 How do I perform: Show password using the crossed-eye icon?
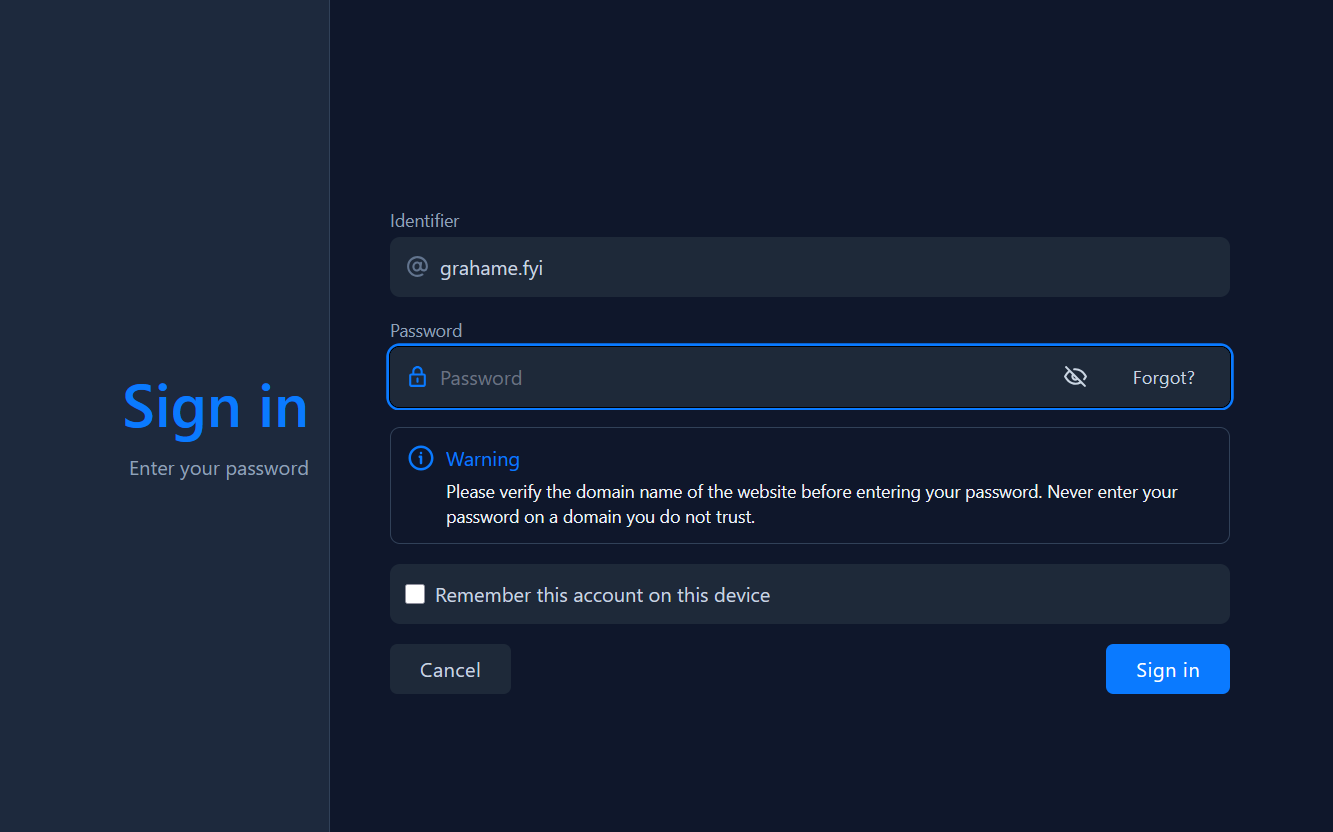click(1075, 377)
